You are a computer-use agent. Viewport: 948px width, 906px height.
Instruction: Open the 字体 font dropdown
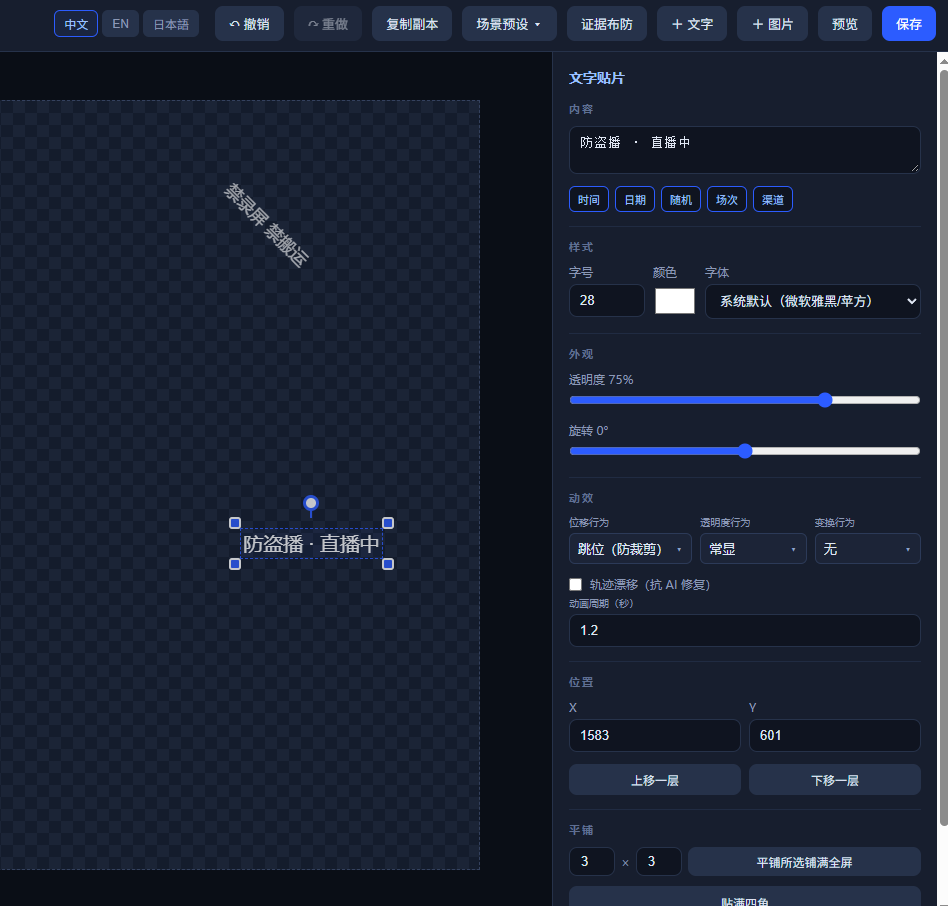813,301
